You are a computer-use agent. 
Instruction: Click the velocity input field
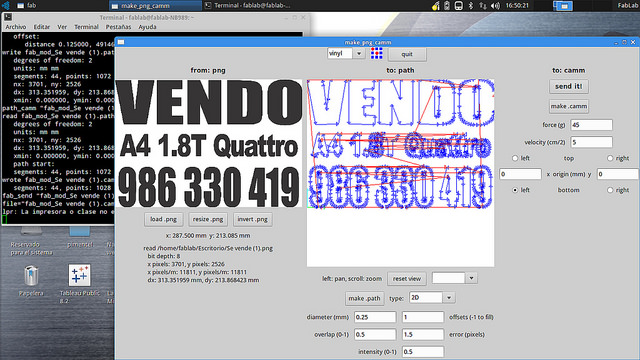[x=591, y=142]
